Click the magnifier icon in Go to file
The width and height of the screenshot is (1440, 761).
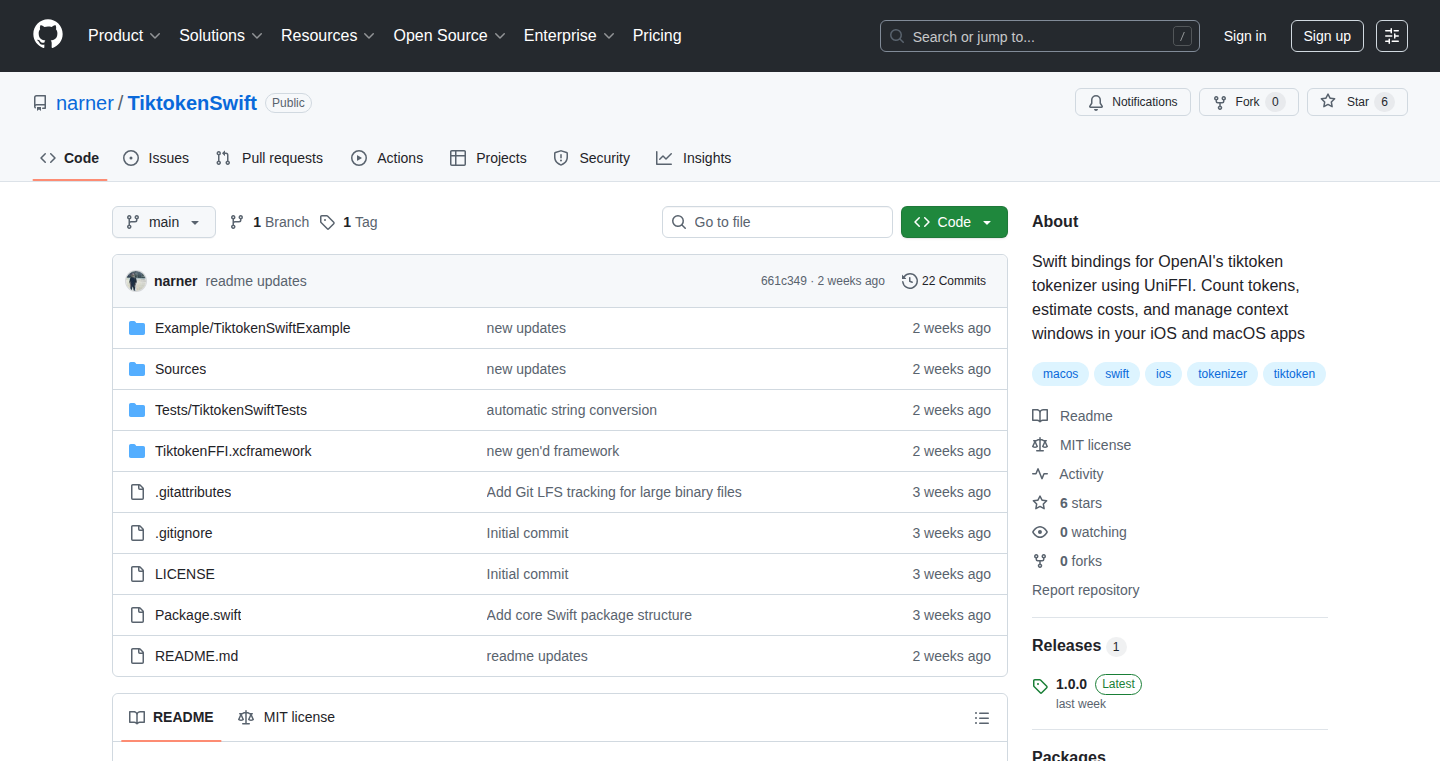(679, 222)
